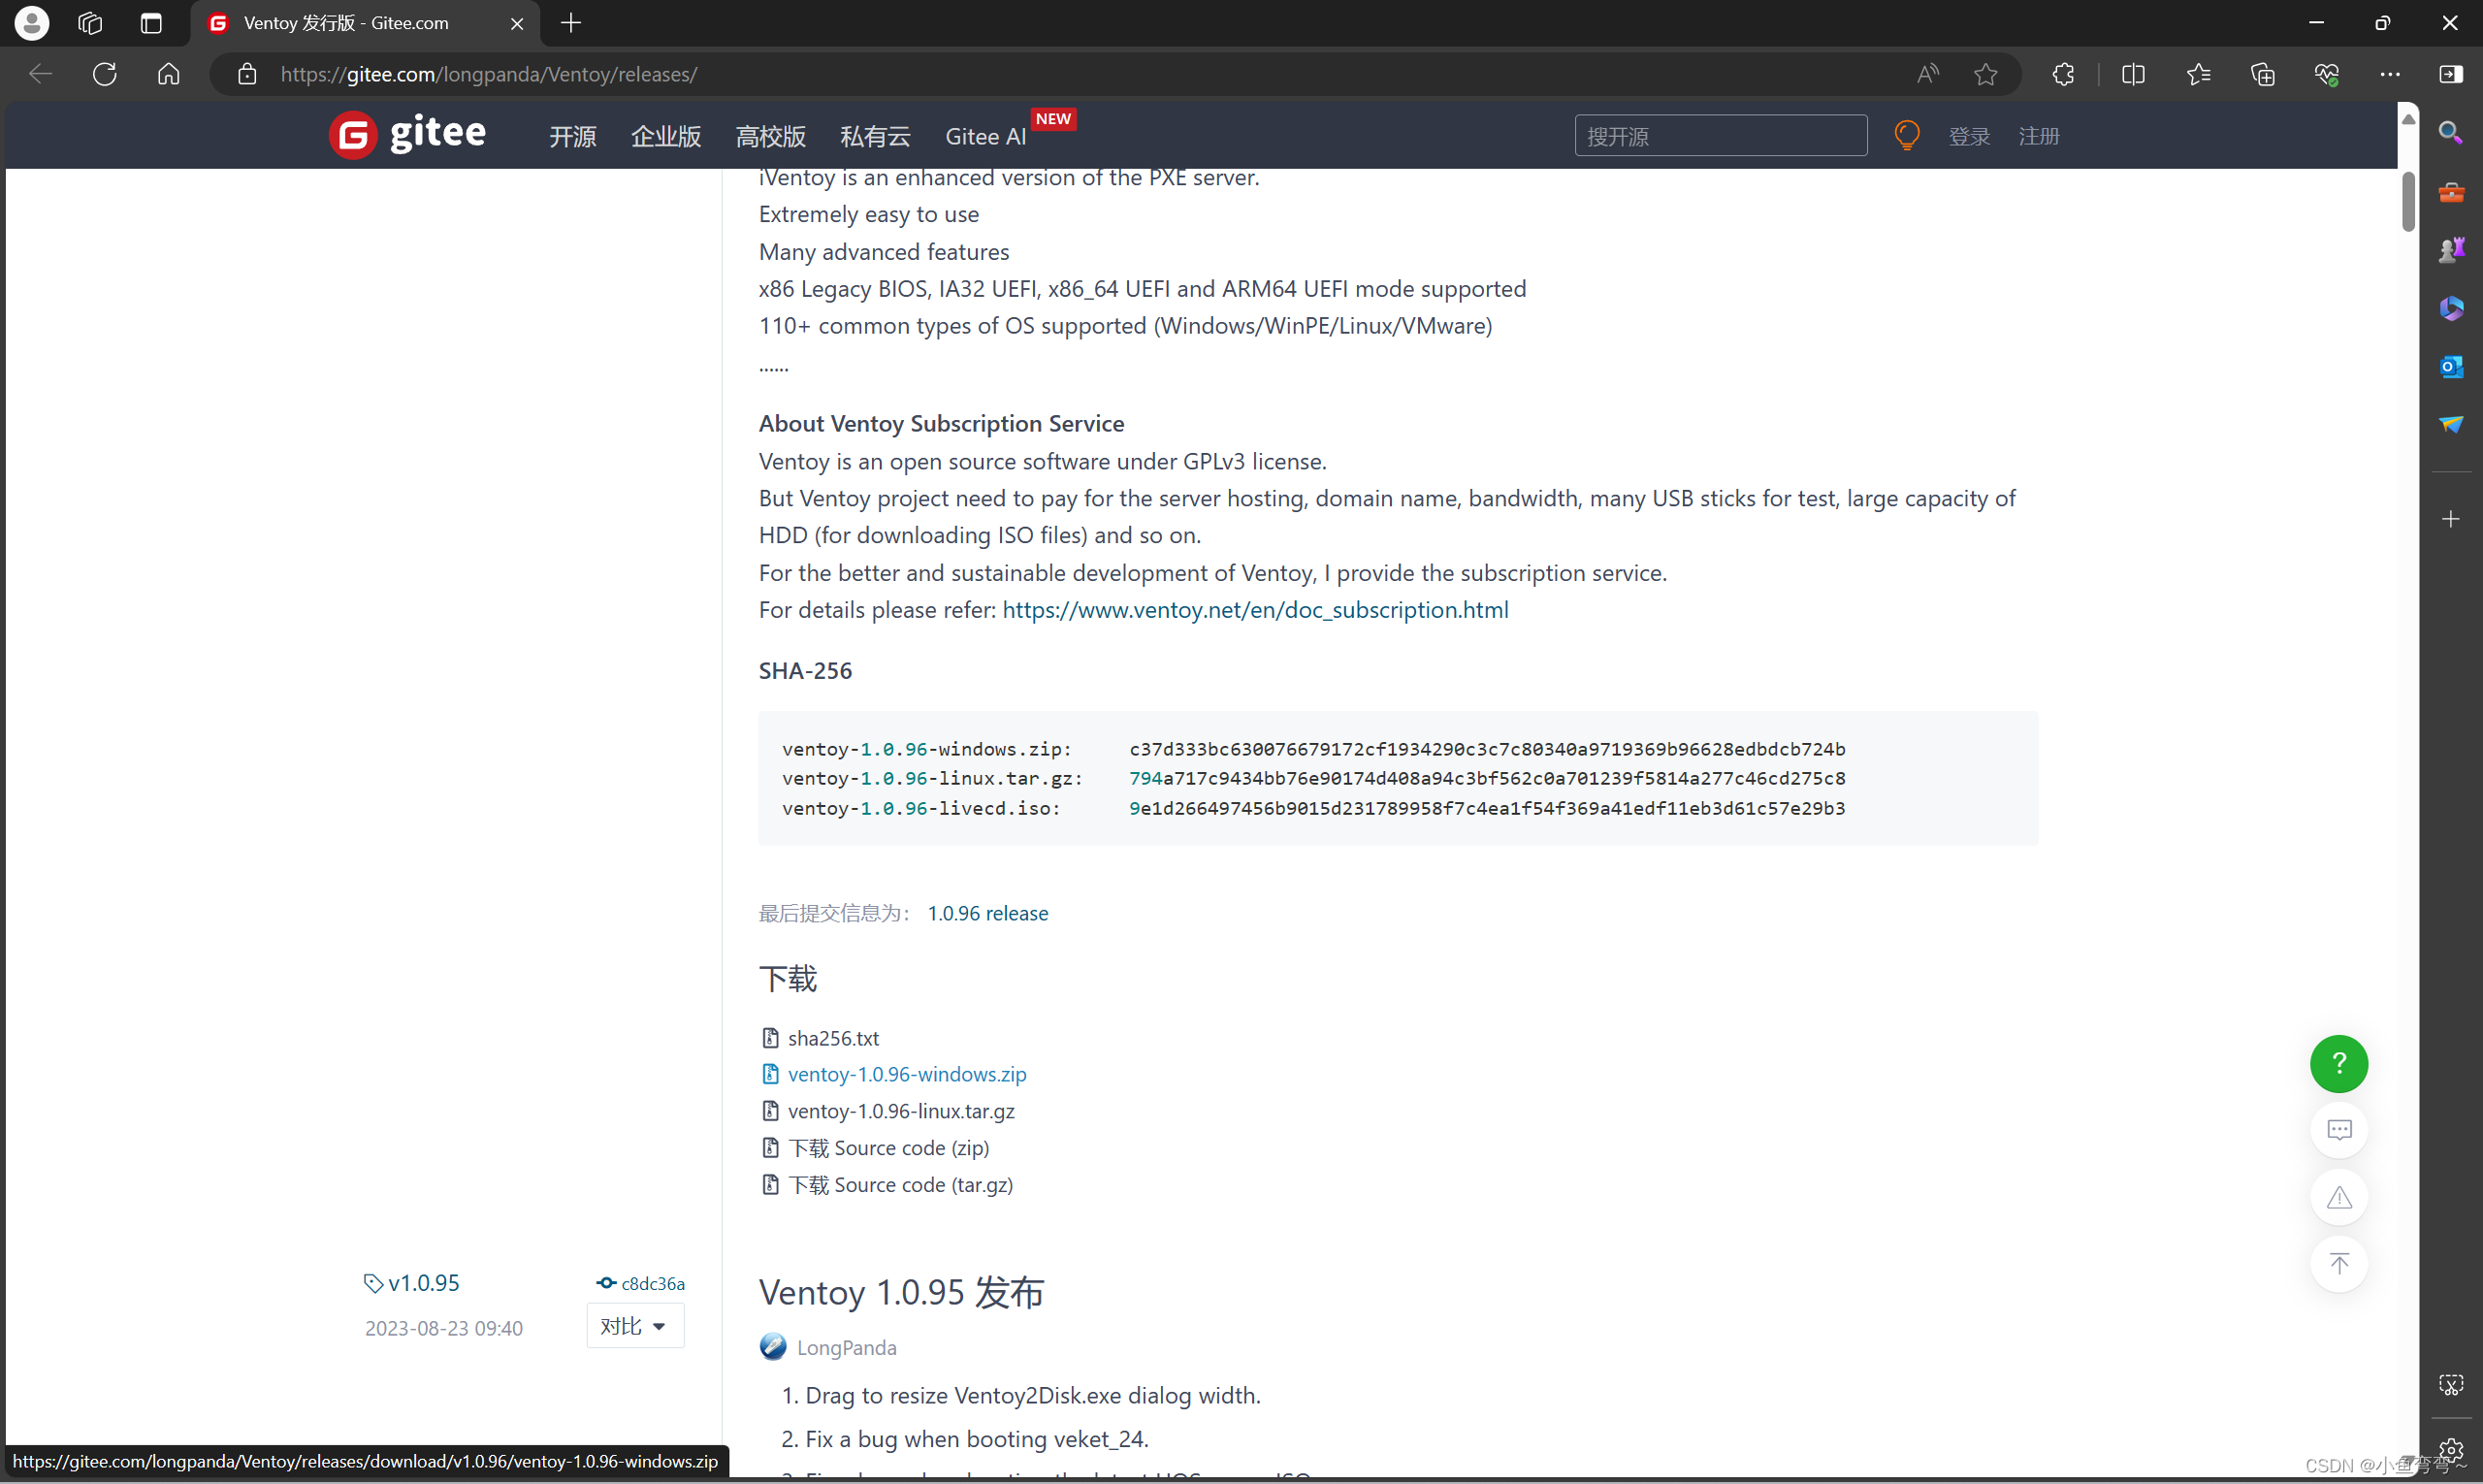Open the sidebar search icon
The width and height of the screenshot is (2483, 1484).
coord(2451,132)
